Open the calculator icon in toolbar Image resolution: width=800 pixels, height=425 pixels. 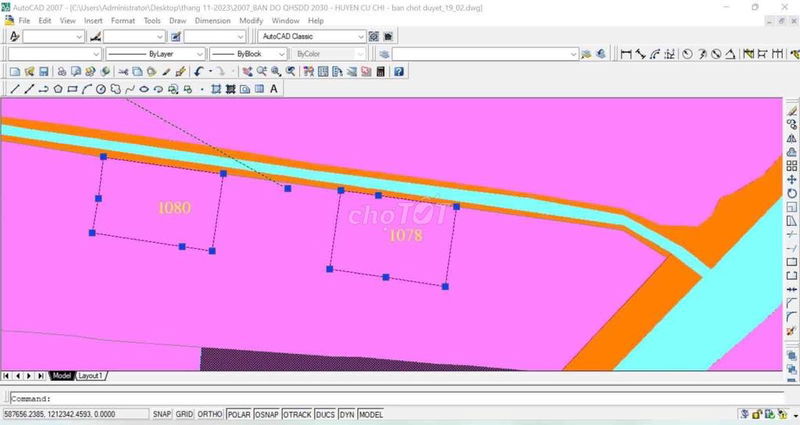pos(381,71)
